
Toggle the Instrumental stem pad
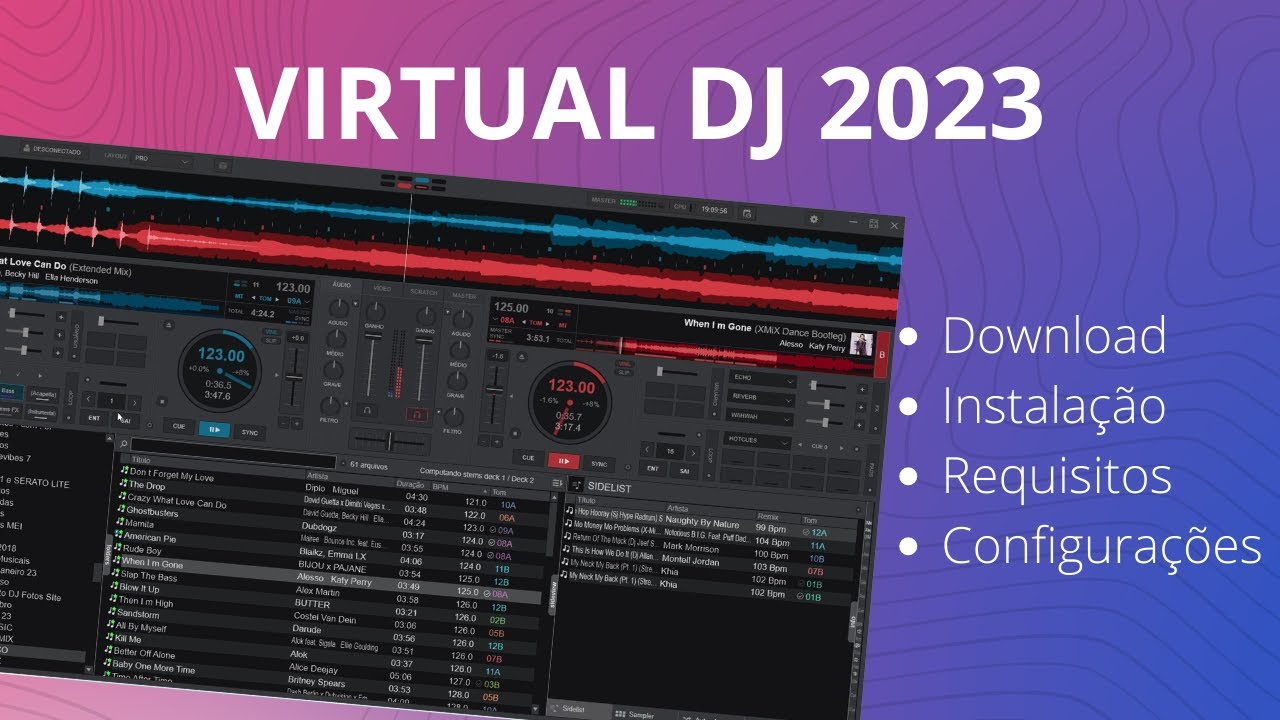coord(41,412)
